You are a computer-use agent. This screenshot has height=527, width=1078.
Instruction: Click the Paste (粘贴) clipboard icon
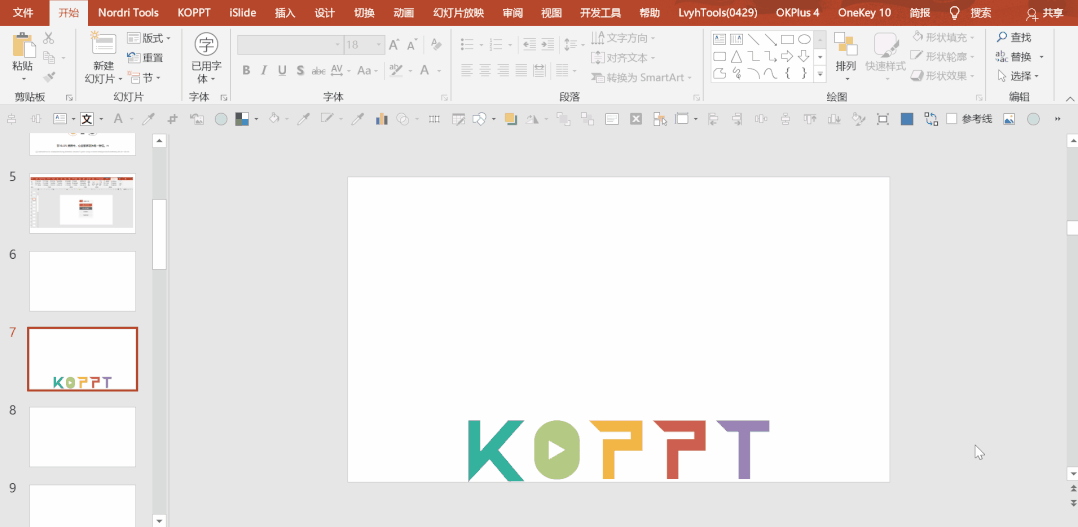tap(23, 45)
